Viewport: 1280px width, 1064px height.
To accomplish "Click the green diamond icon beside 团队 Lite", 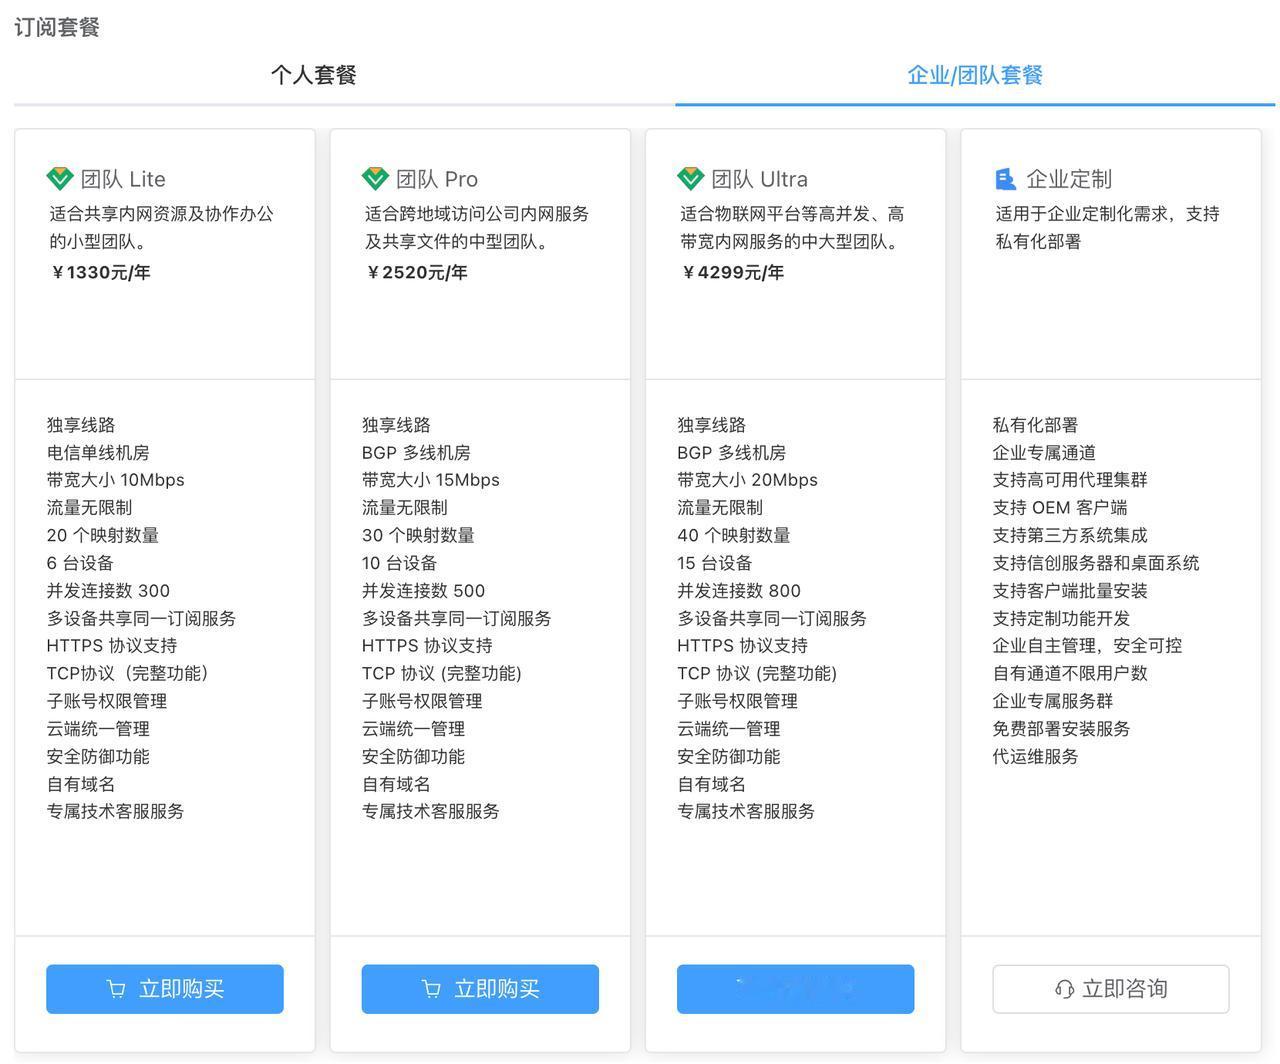I will [60, 178].
